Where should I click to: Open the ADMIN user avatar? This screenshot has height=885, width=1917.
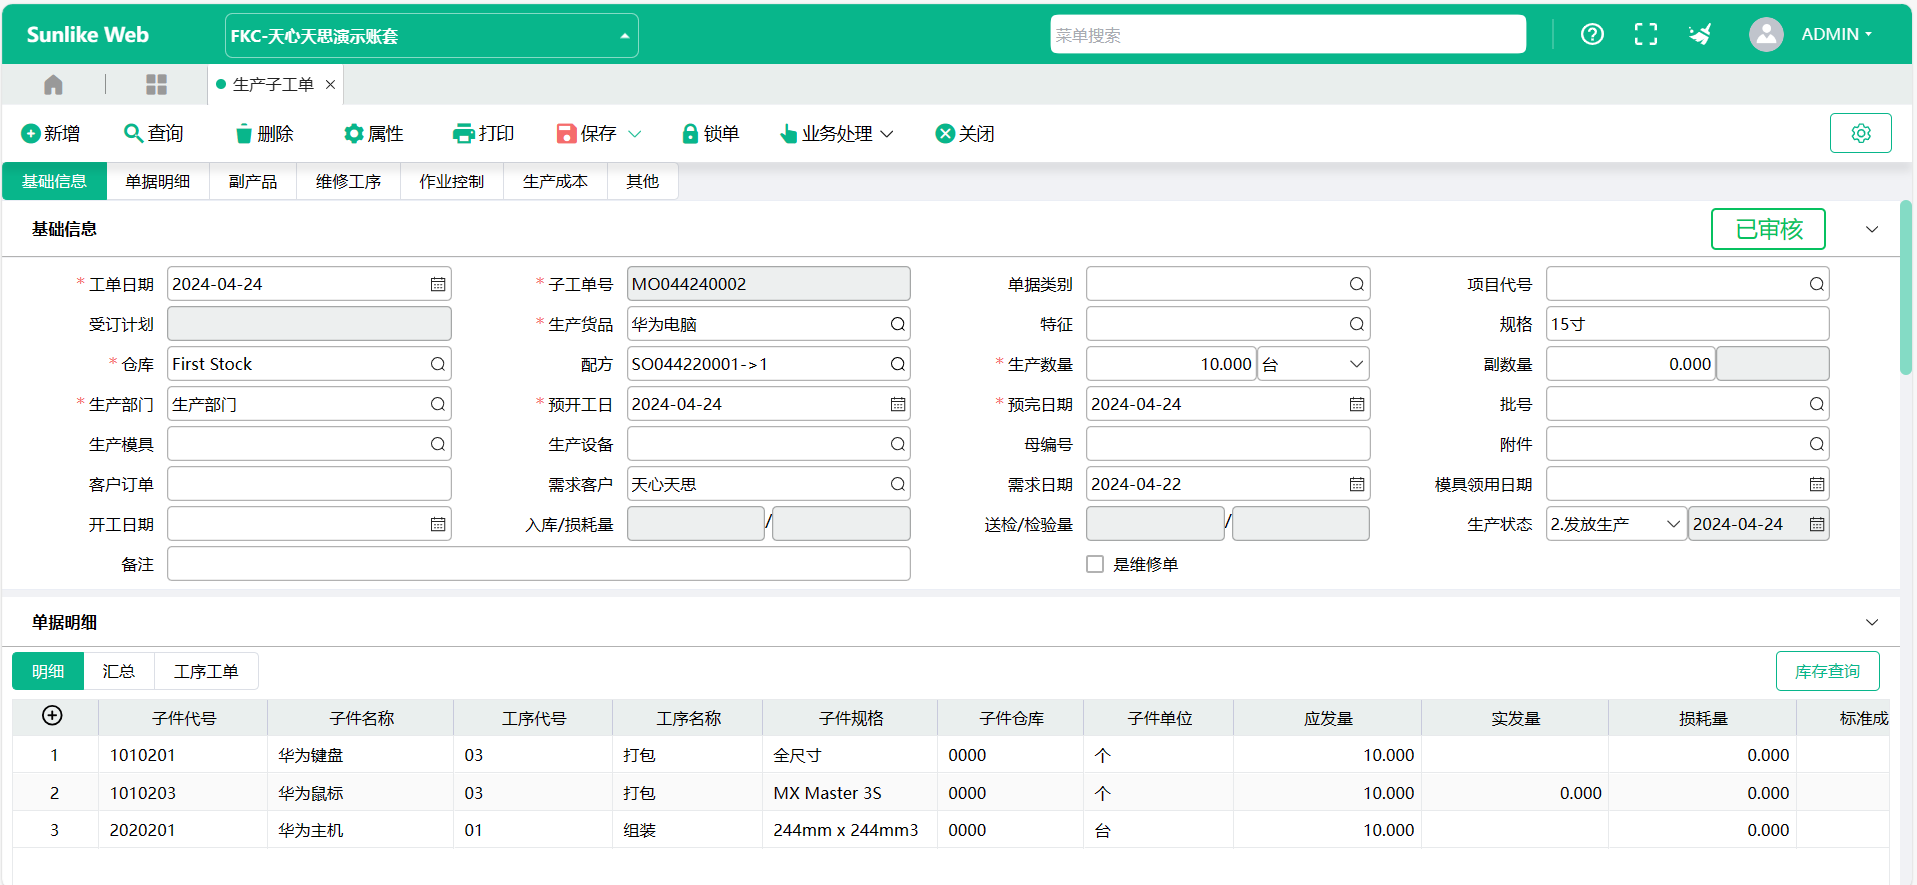(x=1766, y=34)
